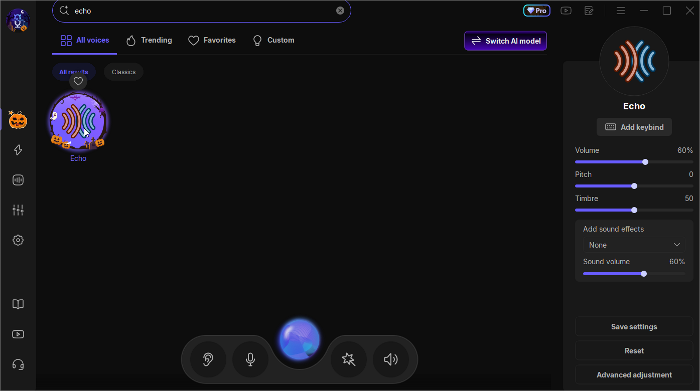The width and height of the screenshot is (700, 391).
Task: Favorite the Echo voice with heart icon
Action: (x=78, y=81)
